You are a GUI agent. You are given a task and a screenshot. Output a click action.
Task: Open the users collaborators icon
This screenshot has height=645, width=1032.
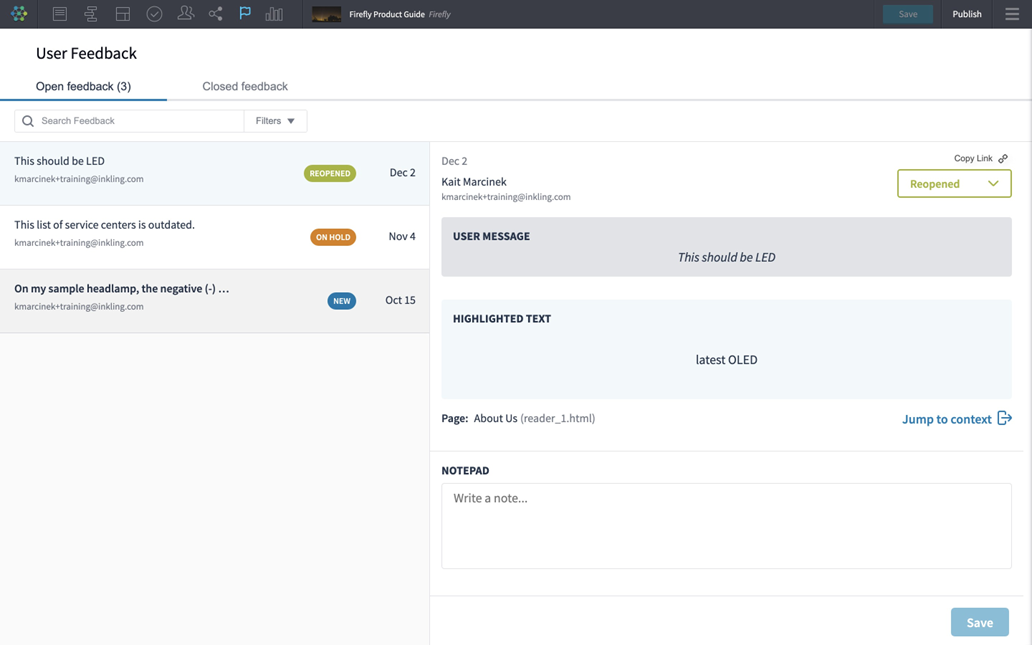(185, 14)
